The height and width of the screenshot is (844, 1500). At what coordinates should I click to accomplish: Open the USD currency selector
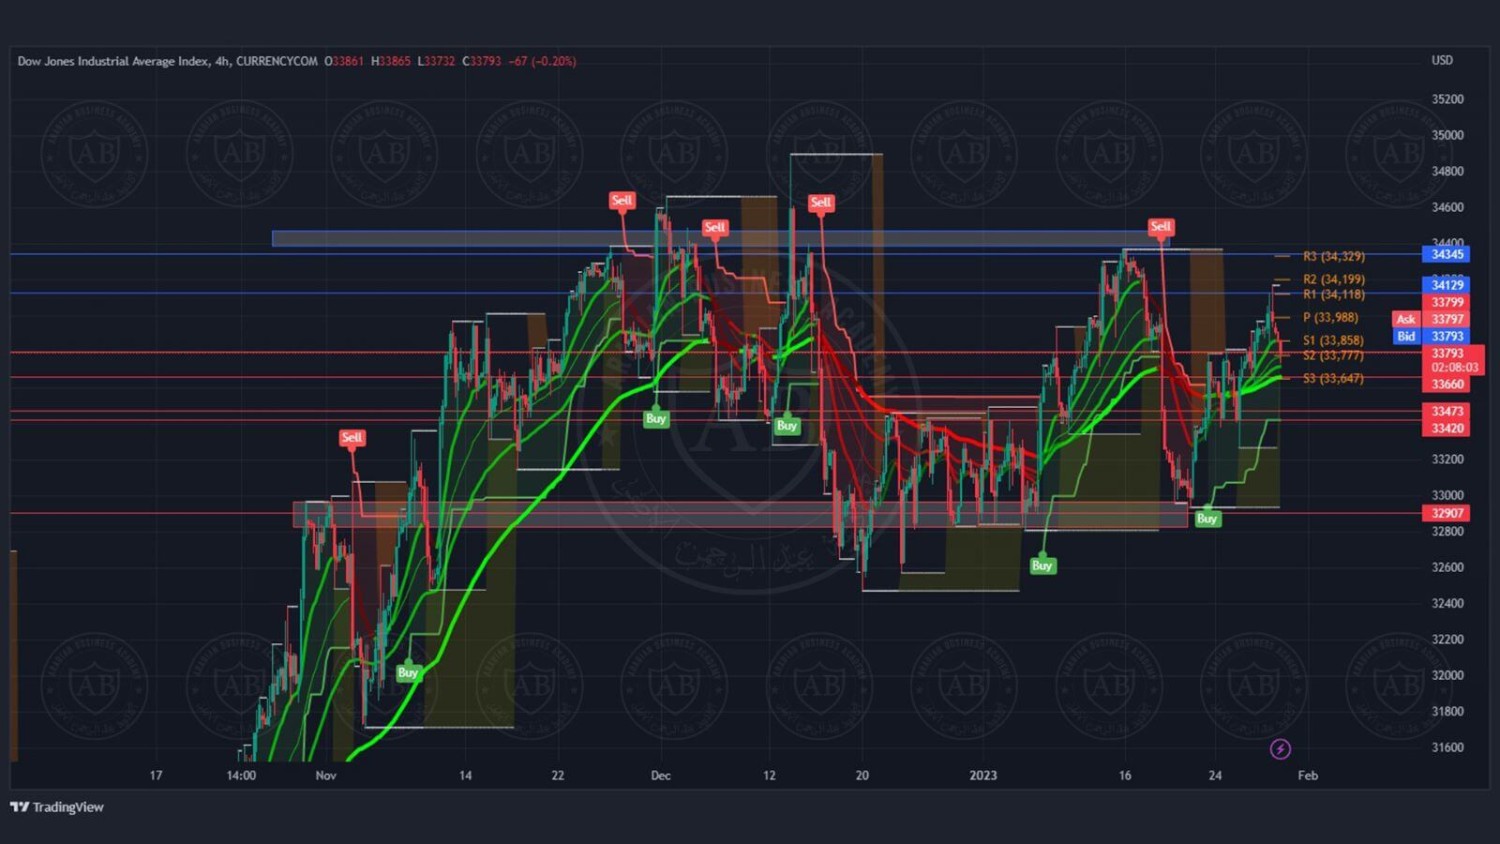[x=1442, y=60]
